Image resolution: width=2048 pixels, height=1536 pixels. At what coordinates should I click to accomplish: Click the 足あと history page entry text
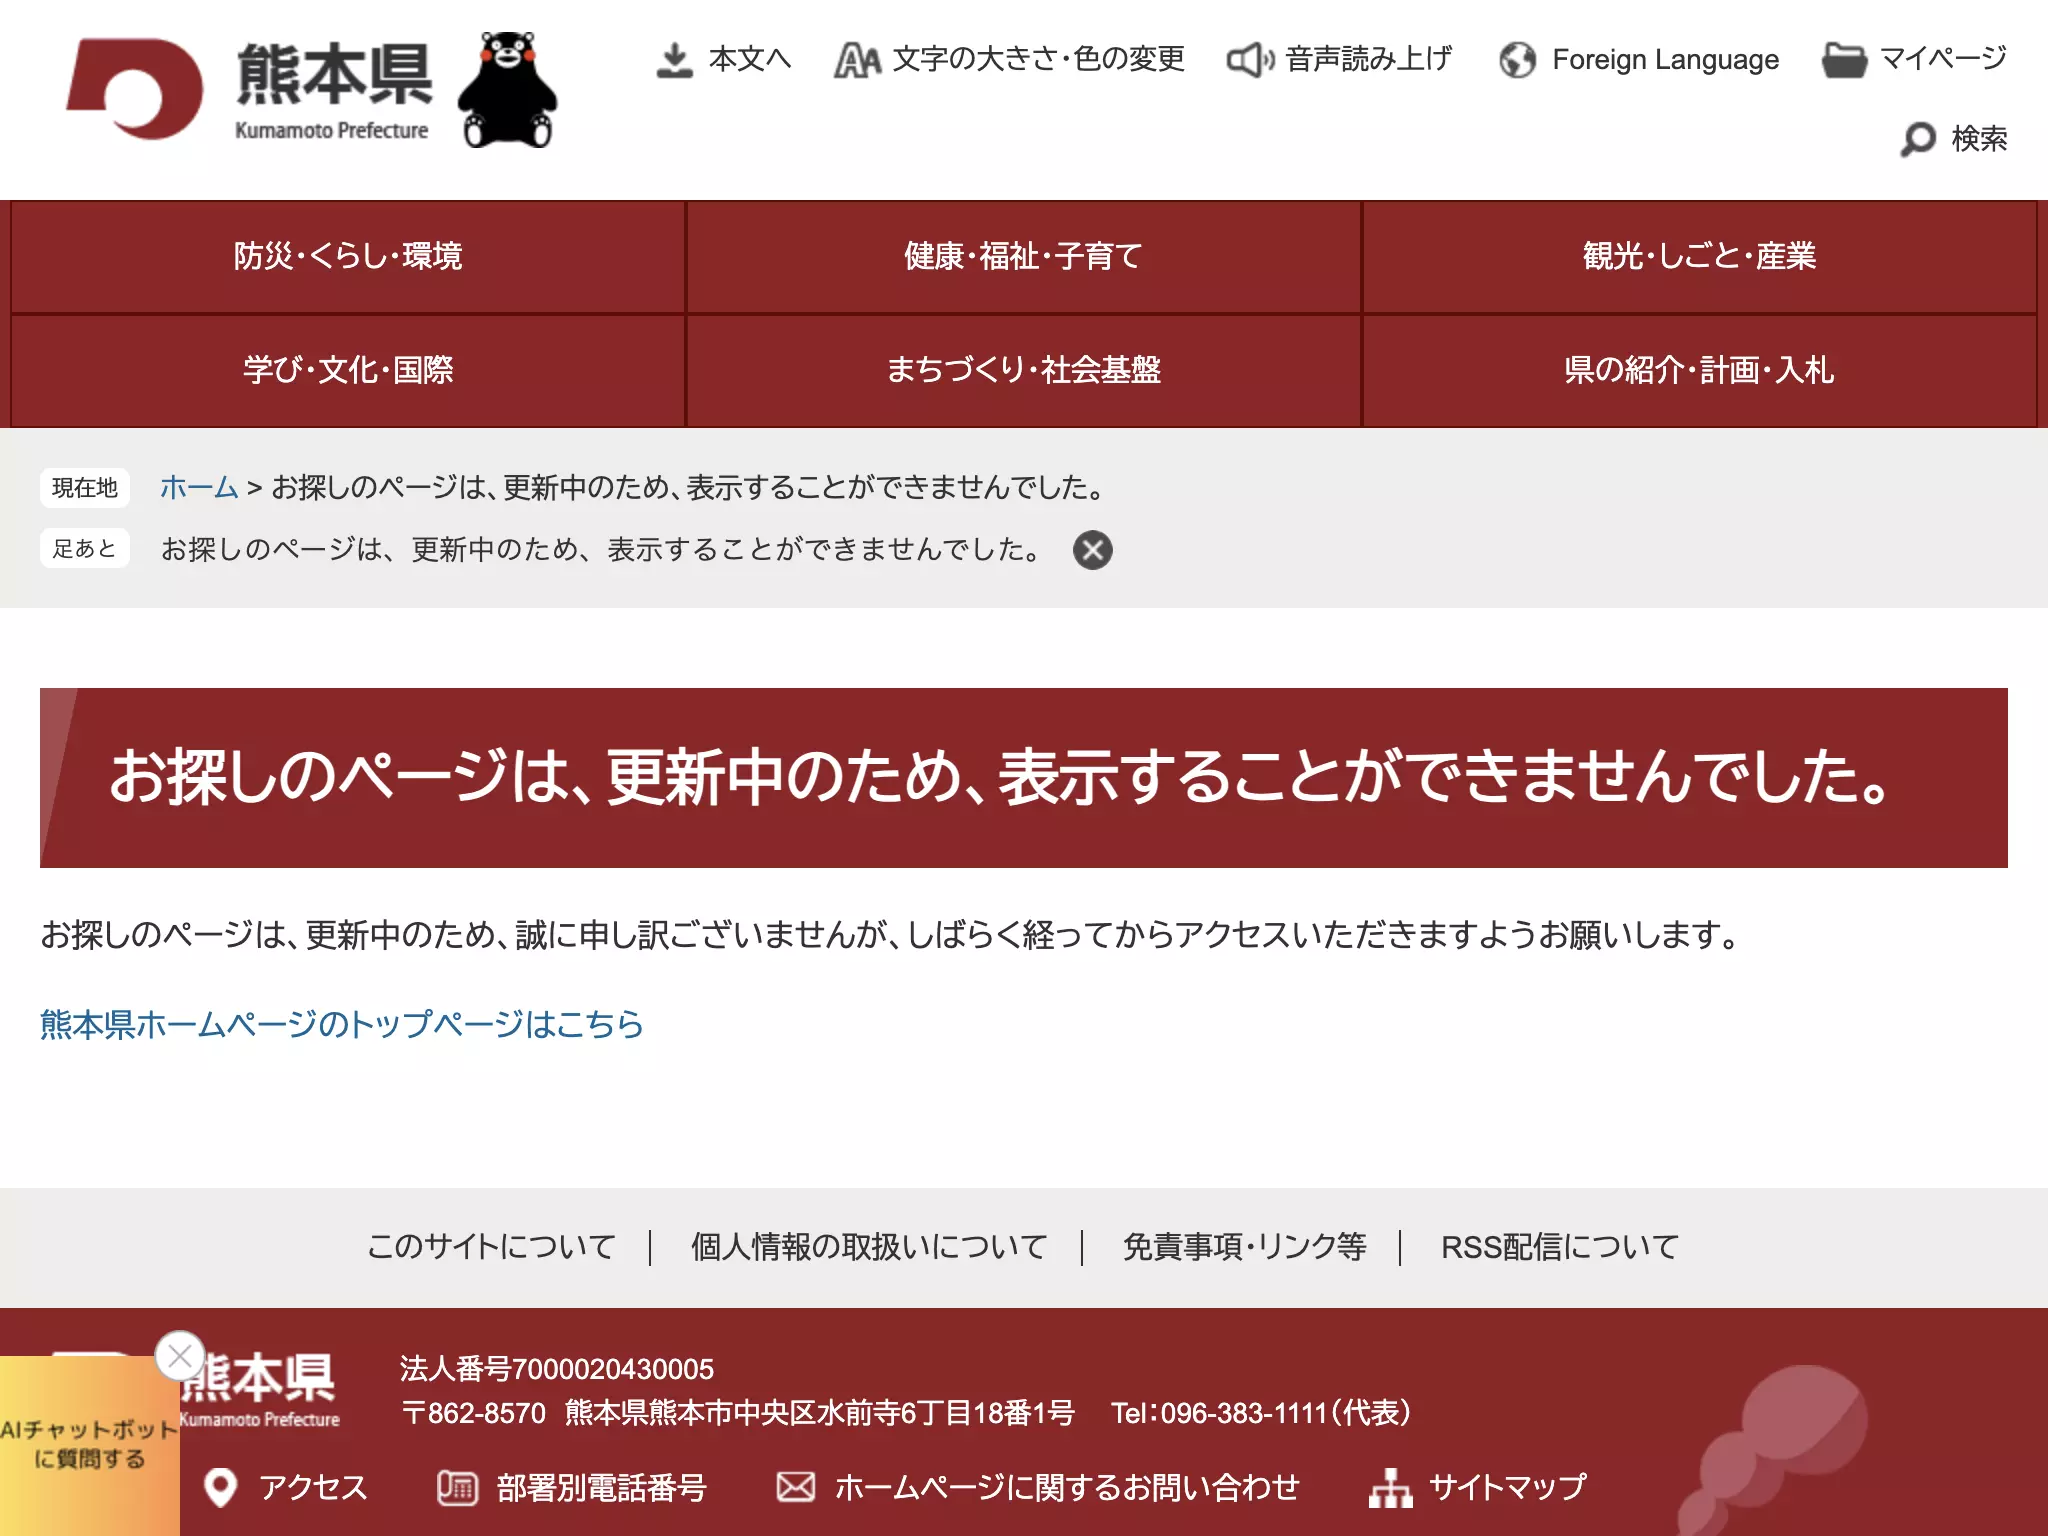(x=603, y=549)
